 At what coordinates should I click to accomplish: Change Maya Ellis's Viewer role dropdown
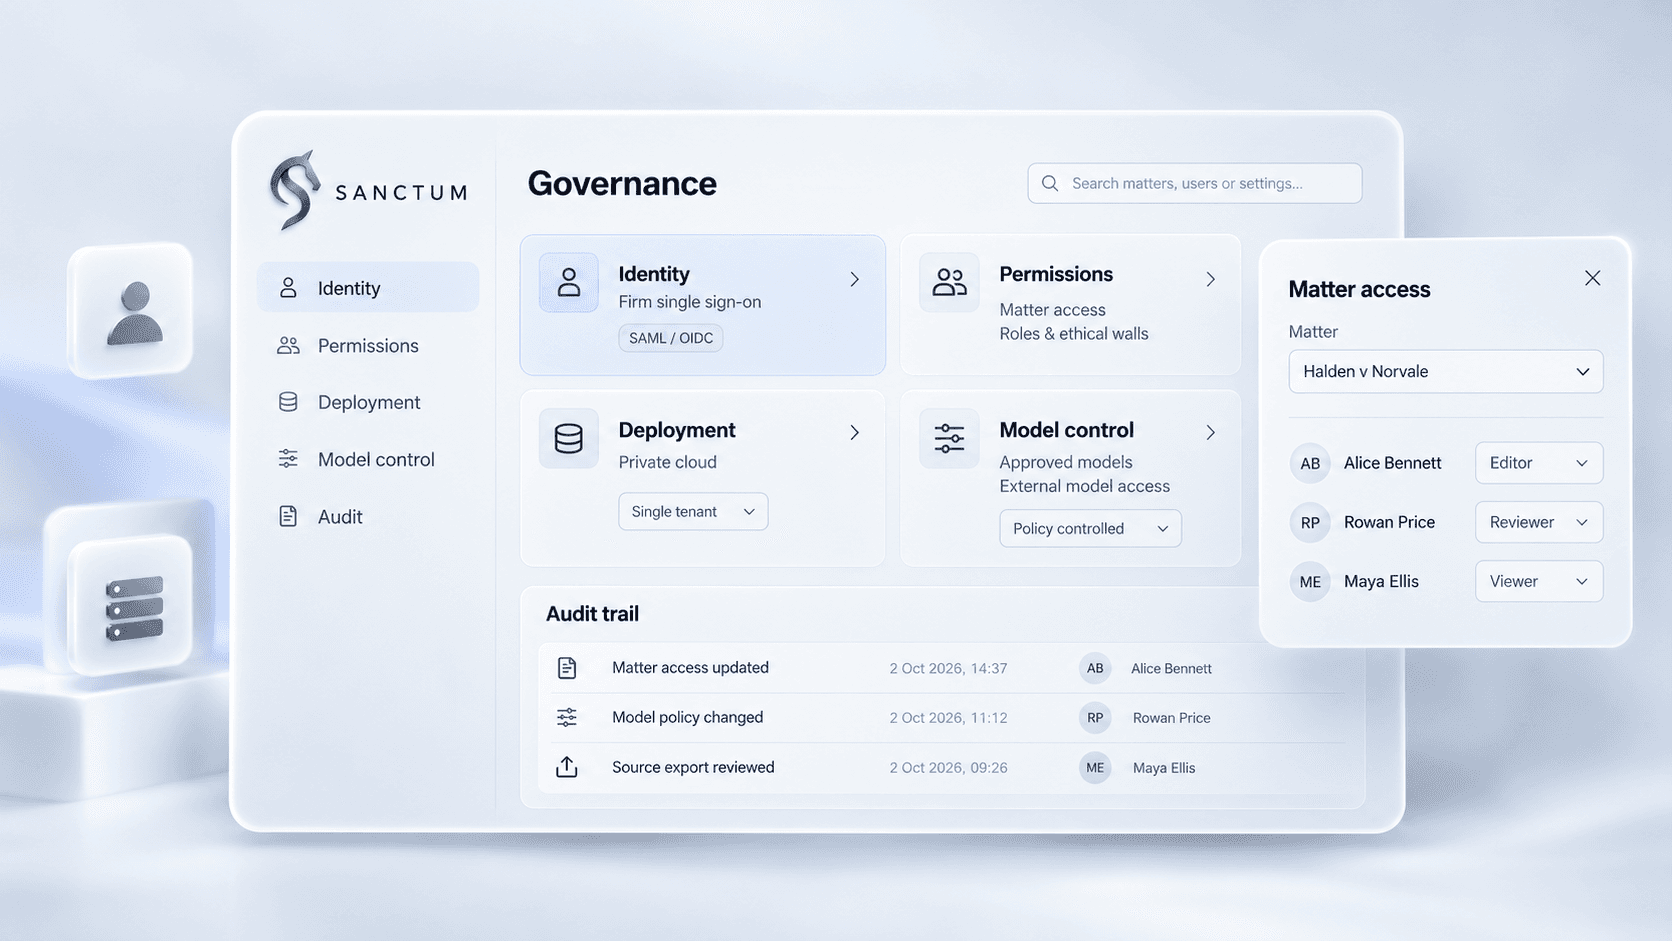coord(1539,581)
